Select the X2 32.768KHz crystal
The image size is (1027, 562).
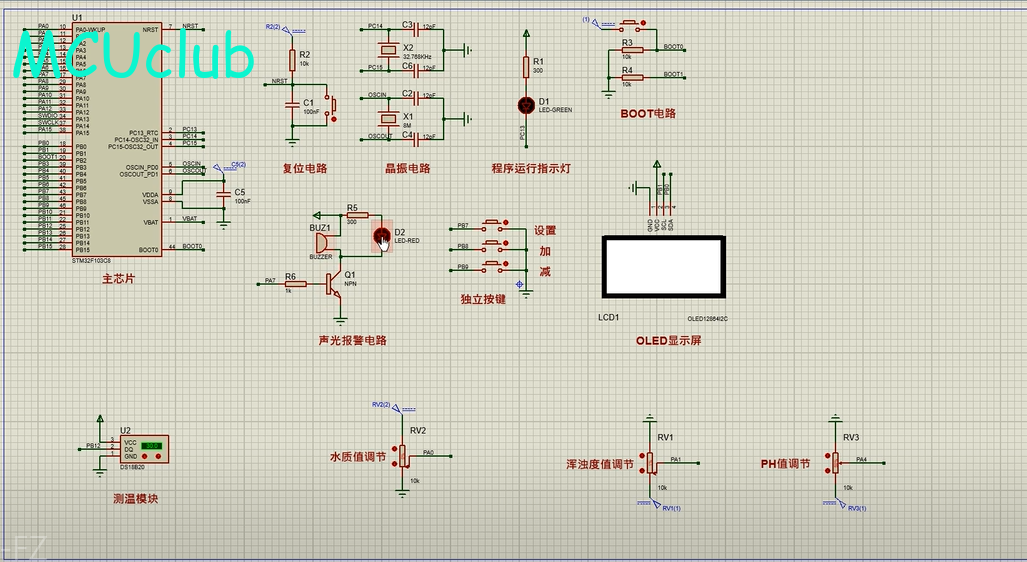click(389, 50)
